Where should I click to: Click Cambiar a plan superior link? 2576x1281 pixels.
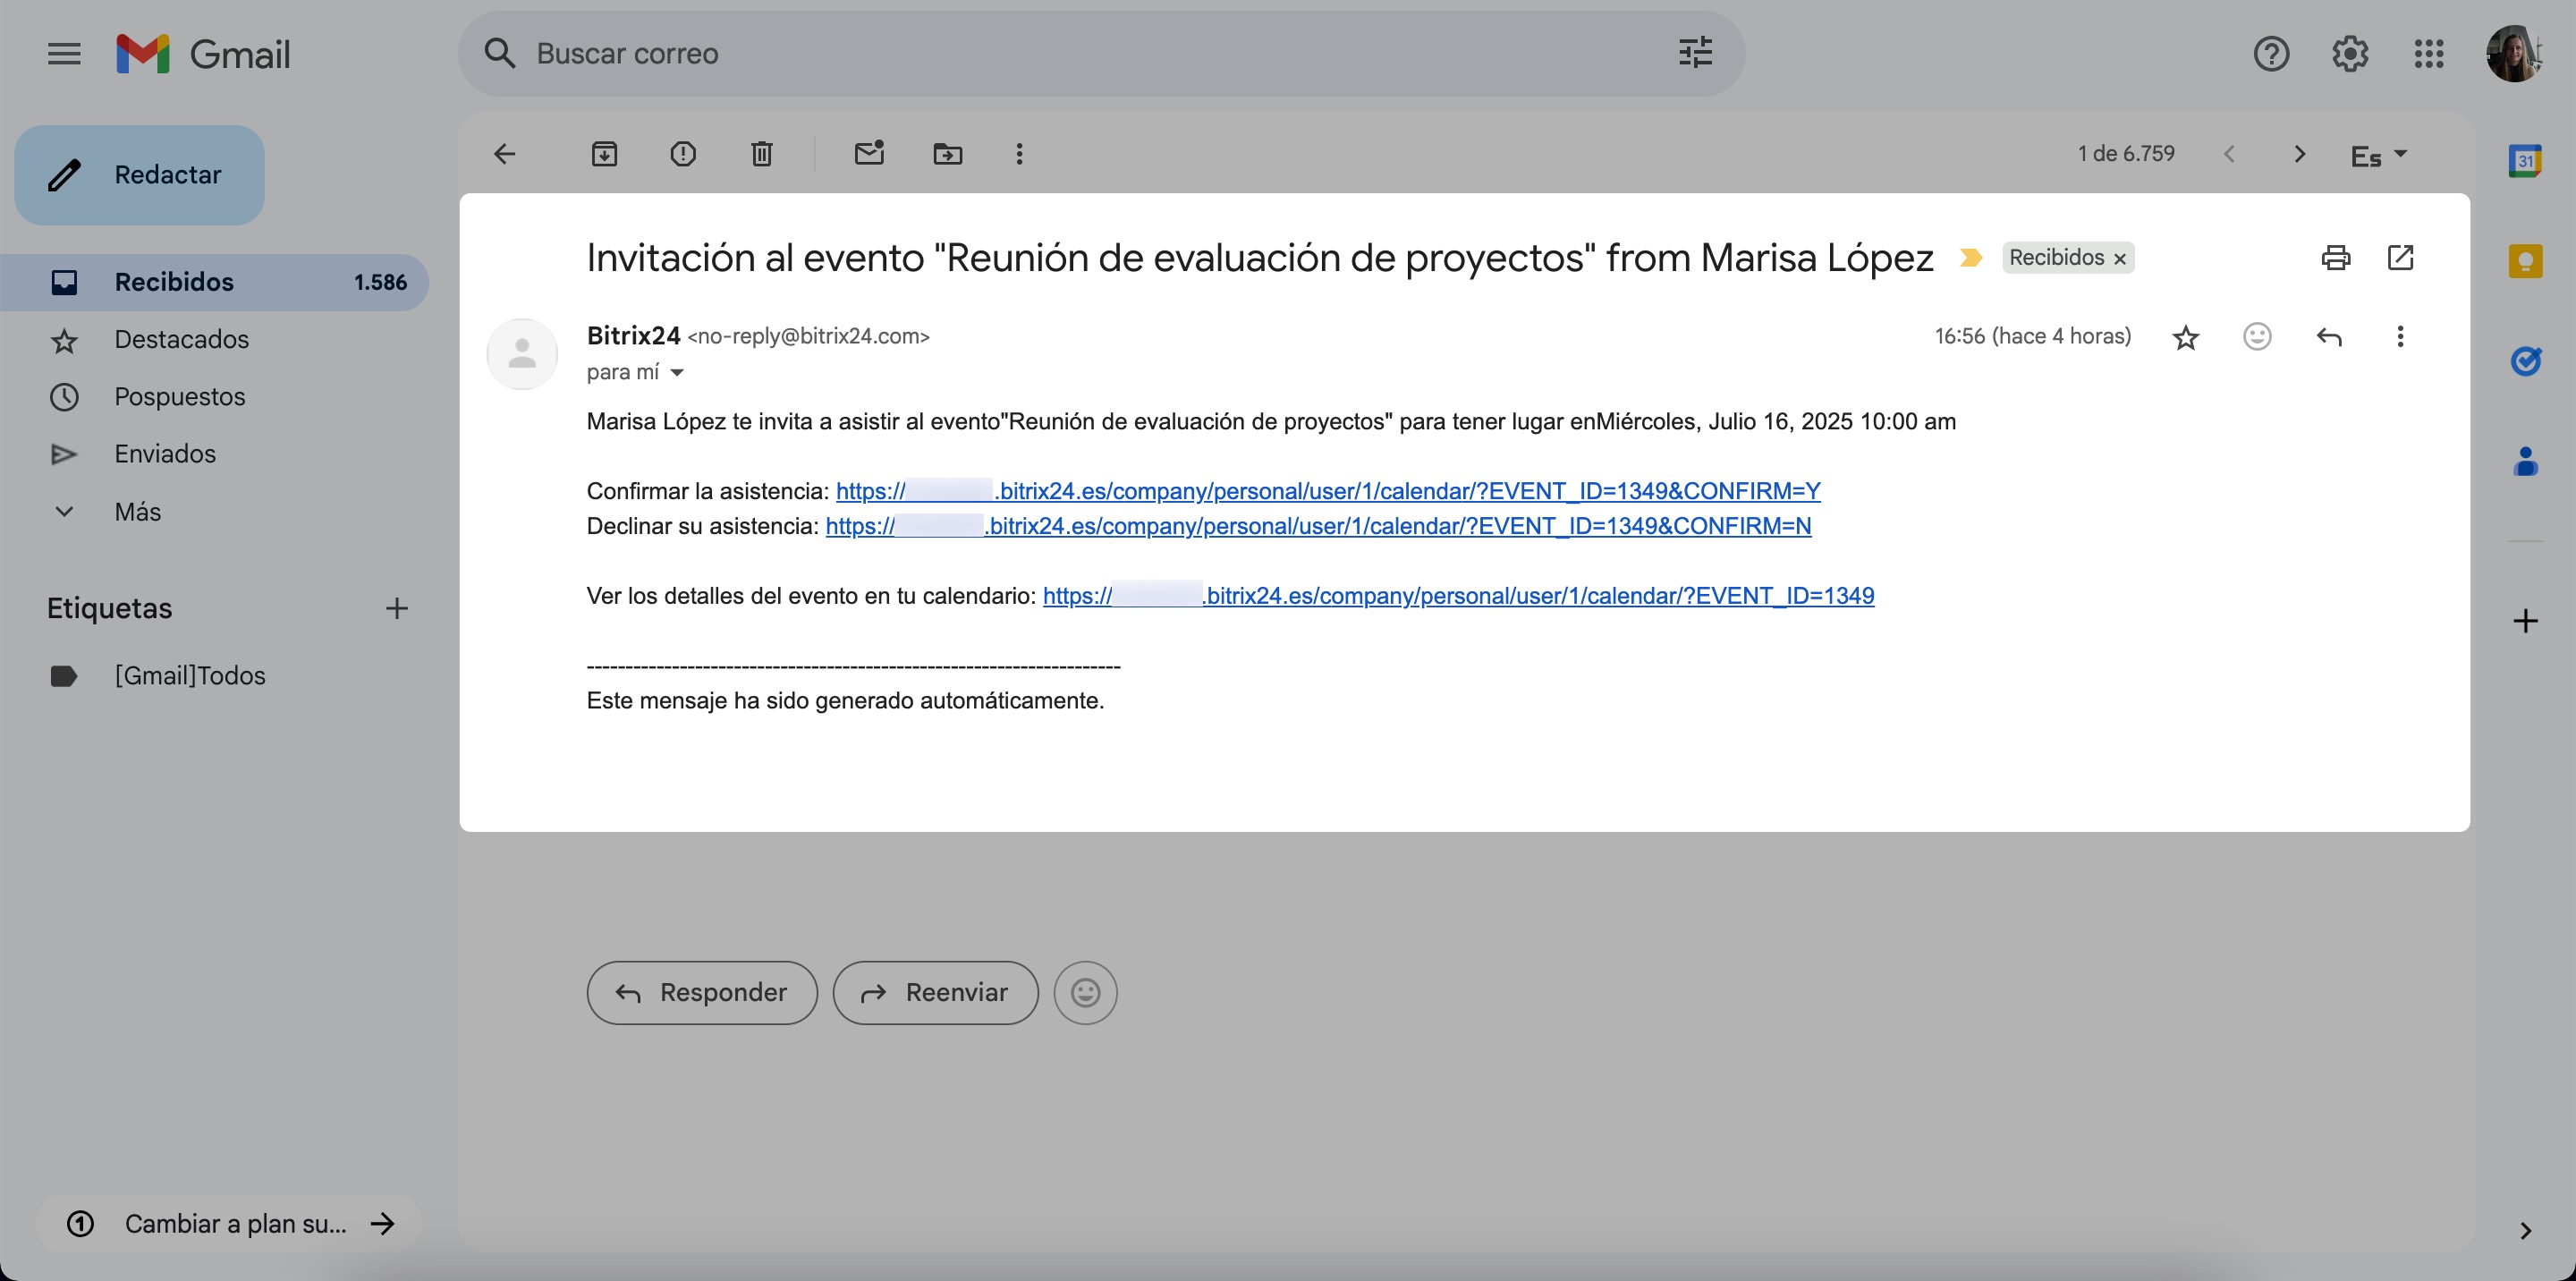point(228,1224)
